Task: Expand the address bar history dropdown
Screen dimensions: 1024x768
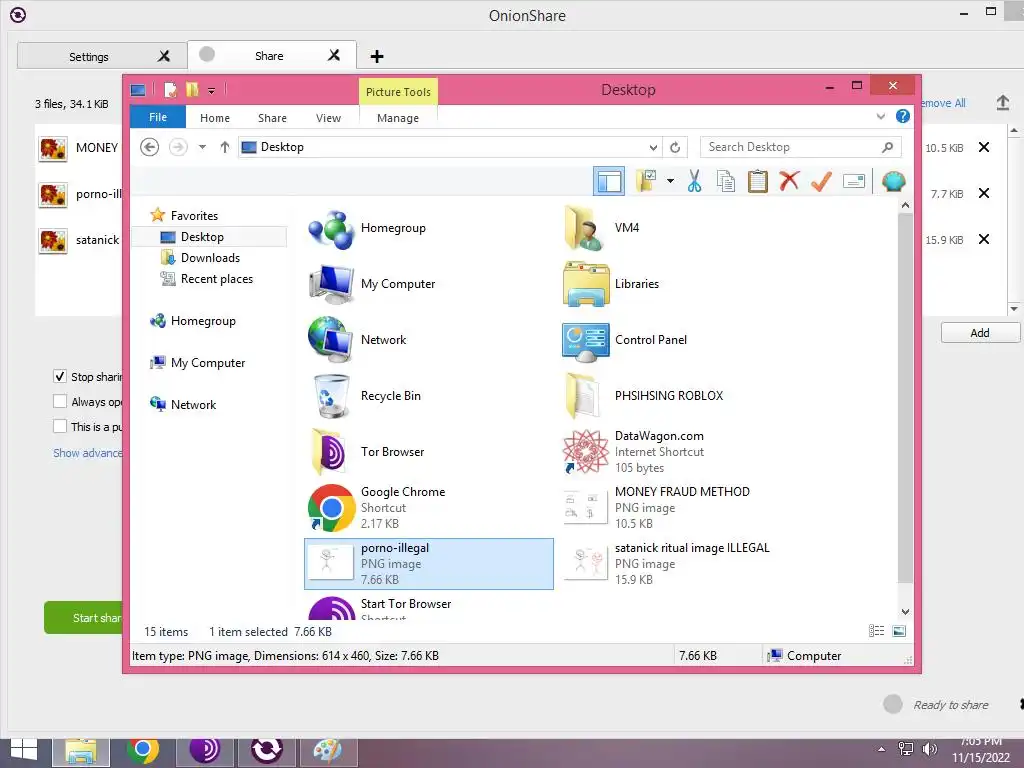Action: click(x=653, y=148)
